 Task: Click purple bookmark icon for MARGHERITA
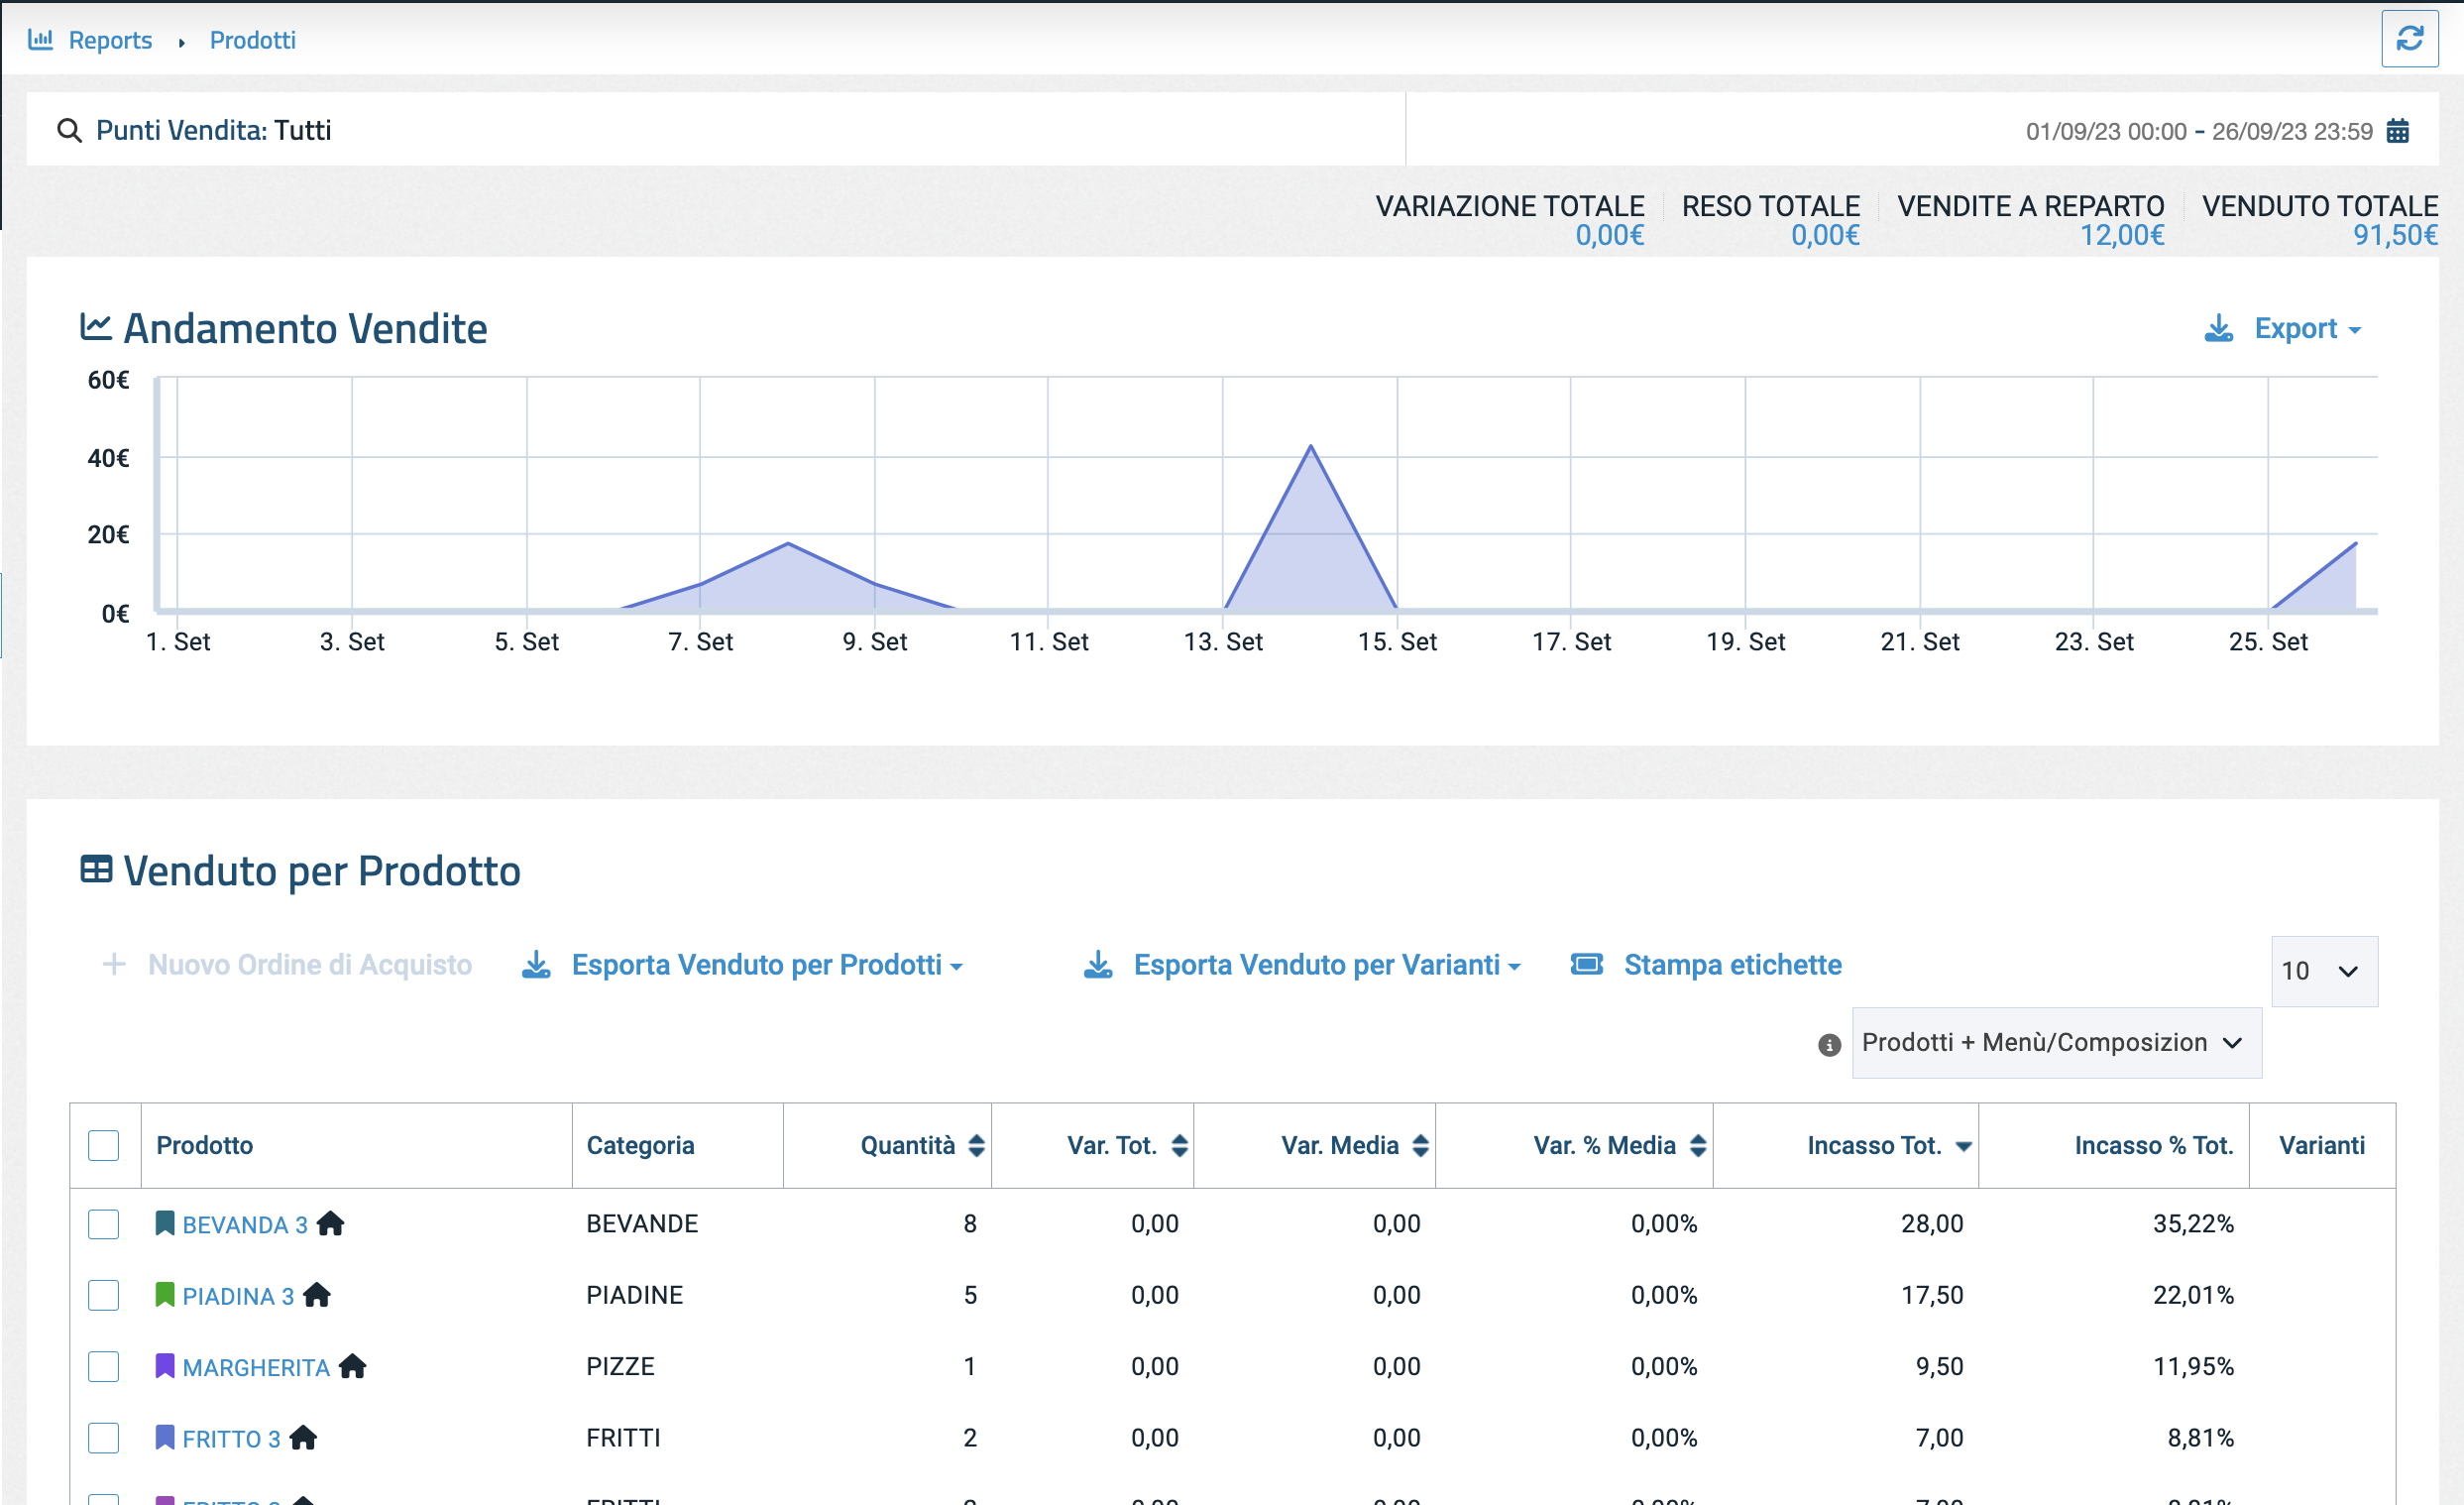coord(165,1366)
